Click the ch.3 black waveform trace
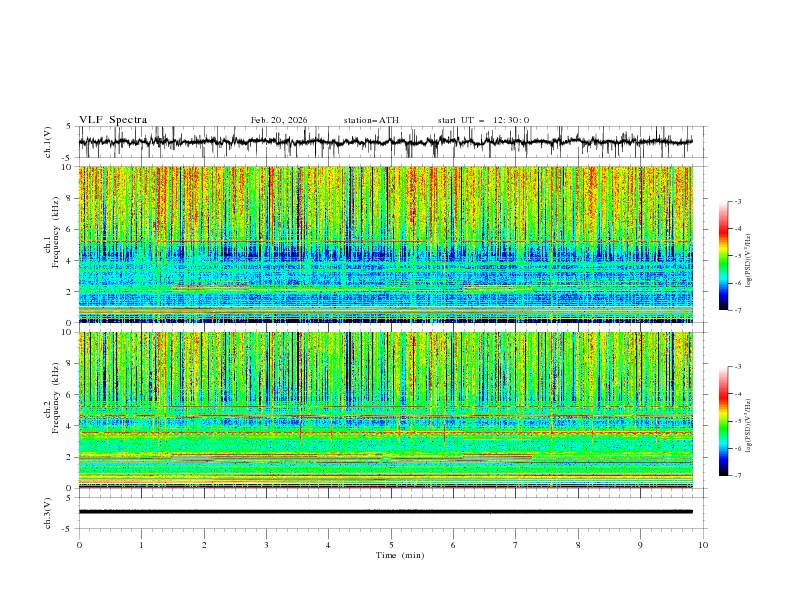The width and height of the screenshot is (792, 612). (386, 512)
